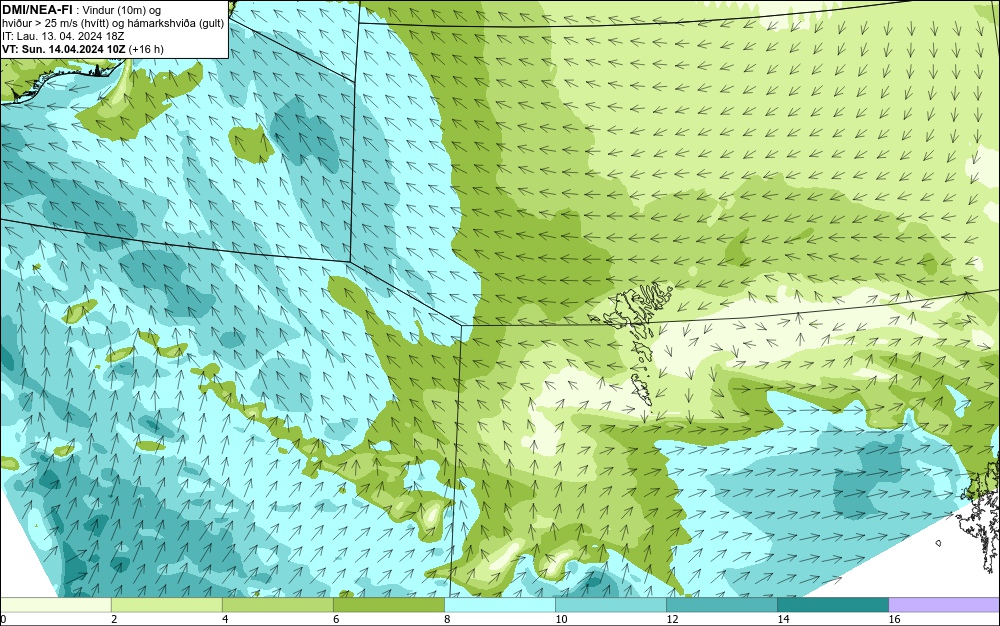Click the legend scale label '4'
Image resolution: width=1000 pixels, height=626 pixels.
point(225,619)
